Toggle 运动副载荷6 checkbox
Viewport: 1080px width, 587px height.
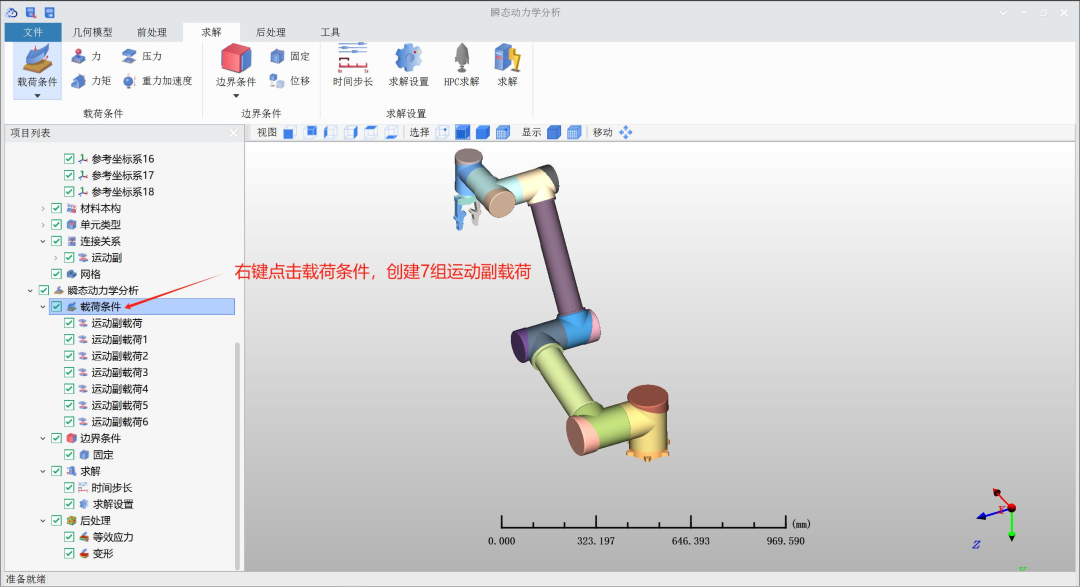[x=69, y=422]
